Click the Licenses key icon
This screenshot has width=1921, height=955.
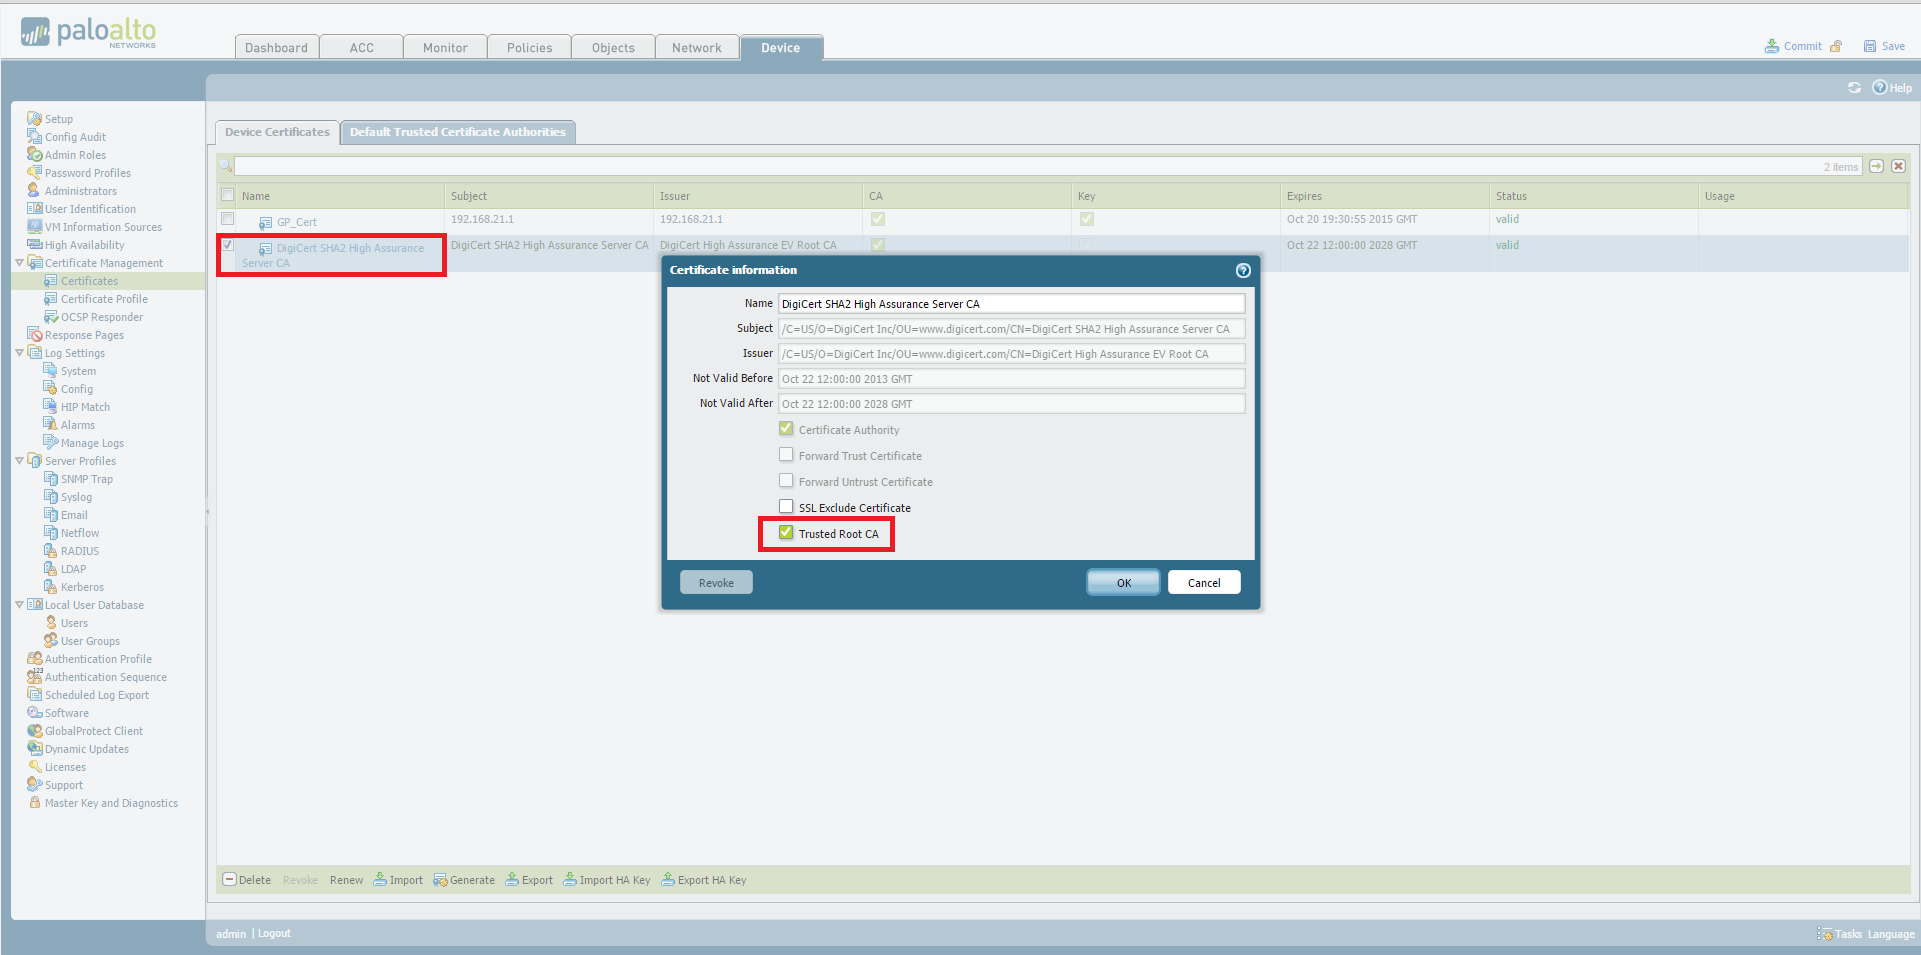click(34, 767)
